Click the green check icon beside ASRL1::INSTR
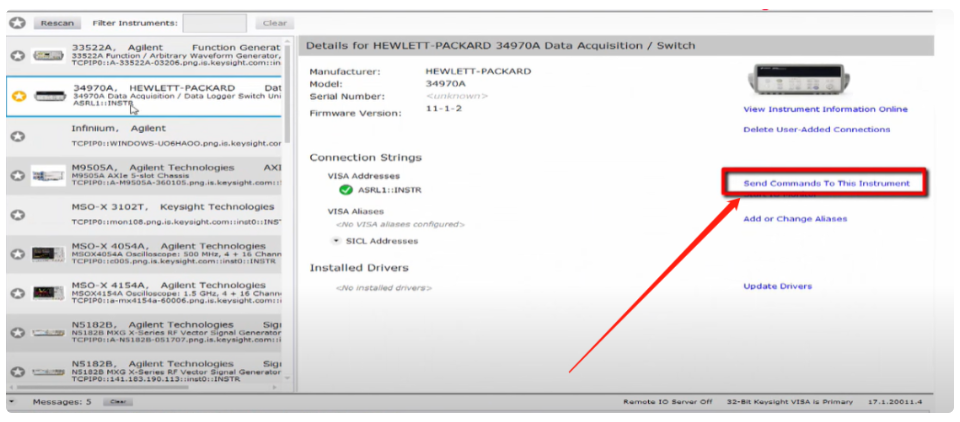 click(x=346, y=190)
